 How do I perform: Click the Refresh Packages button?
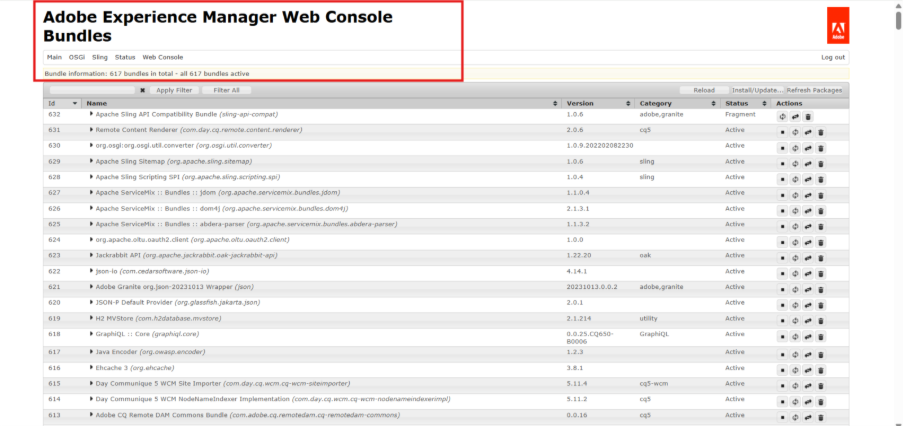click(x=814, y=90)
